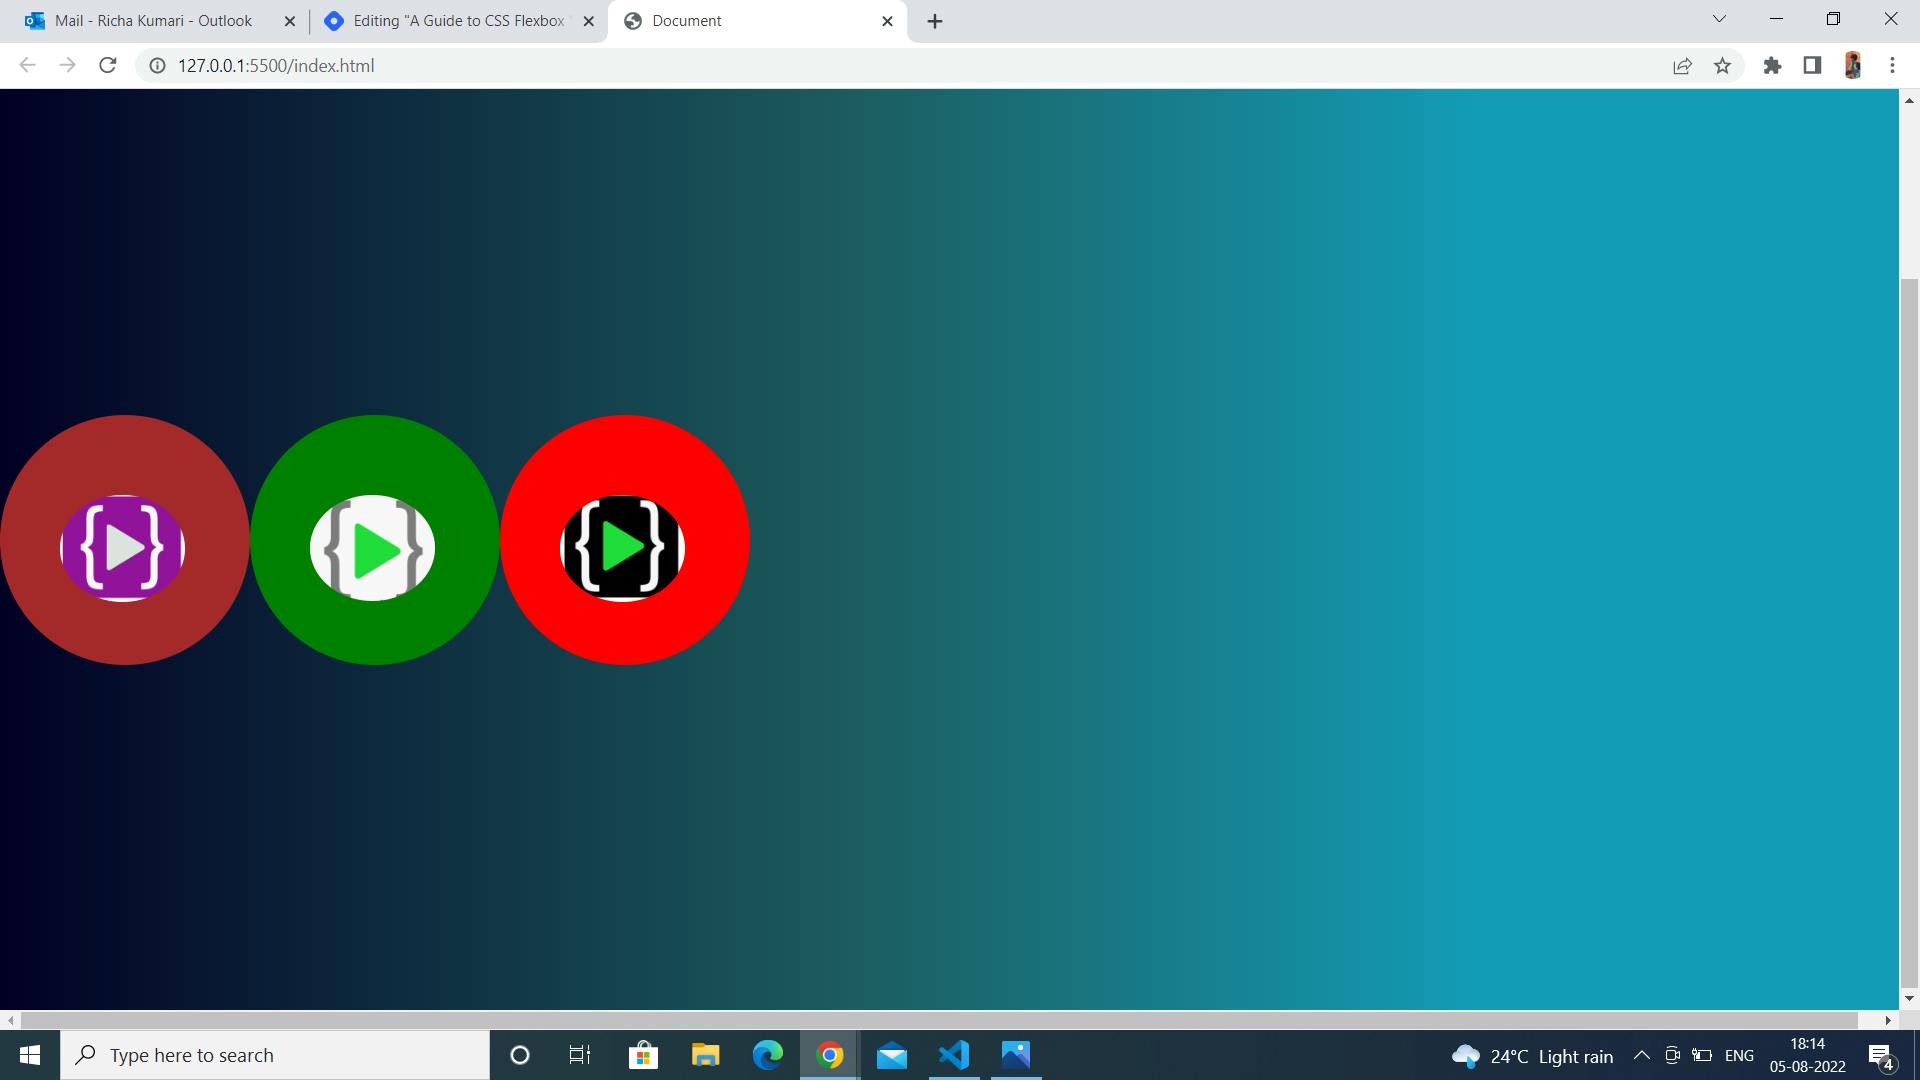Screen dimensions: 1920x1080
Task: Share this page icon
Action: tap(1682, 66)
